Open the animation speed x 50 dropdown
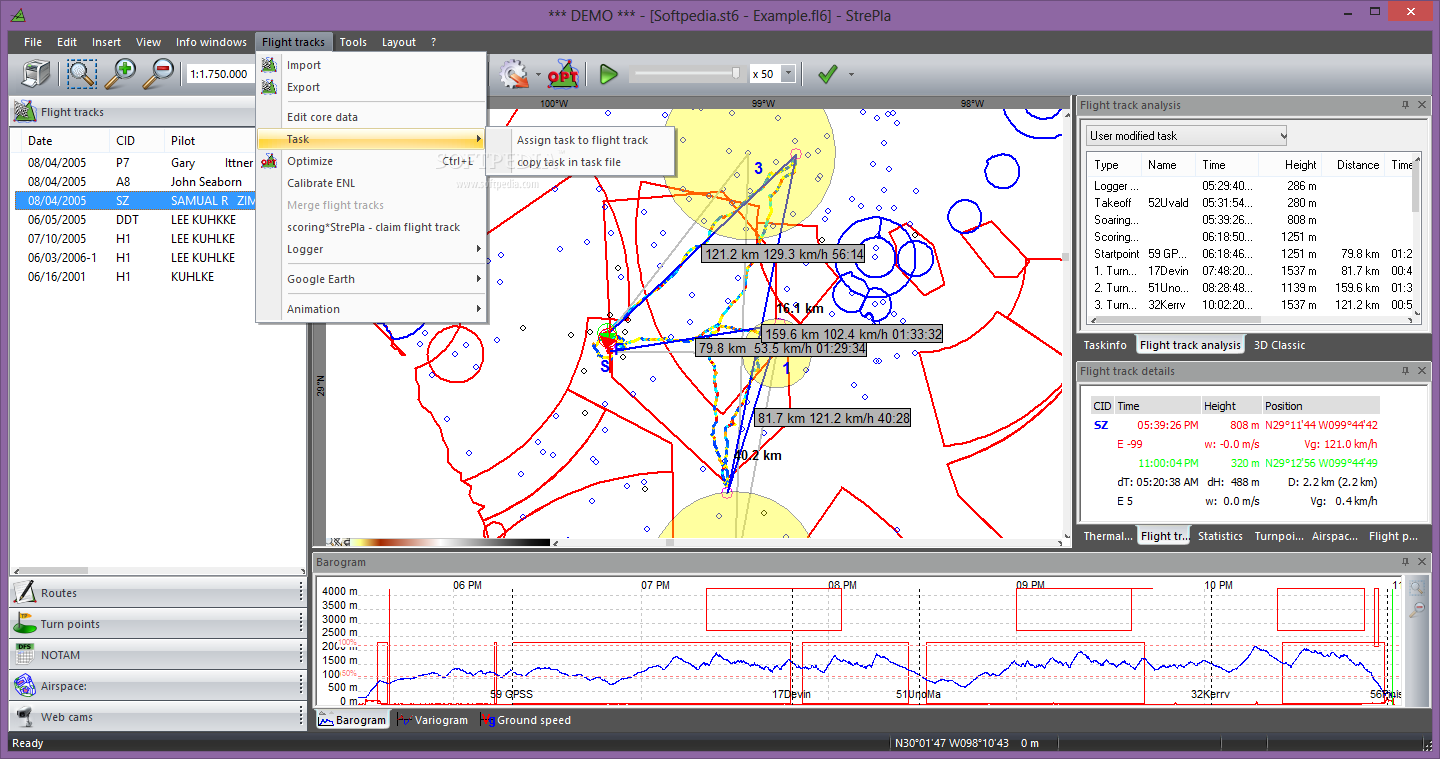Image resolution: width=1440 pixels, height=759 pixels. (x=788, y=74)
